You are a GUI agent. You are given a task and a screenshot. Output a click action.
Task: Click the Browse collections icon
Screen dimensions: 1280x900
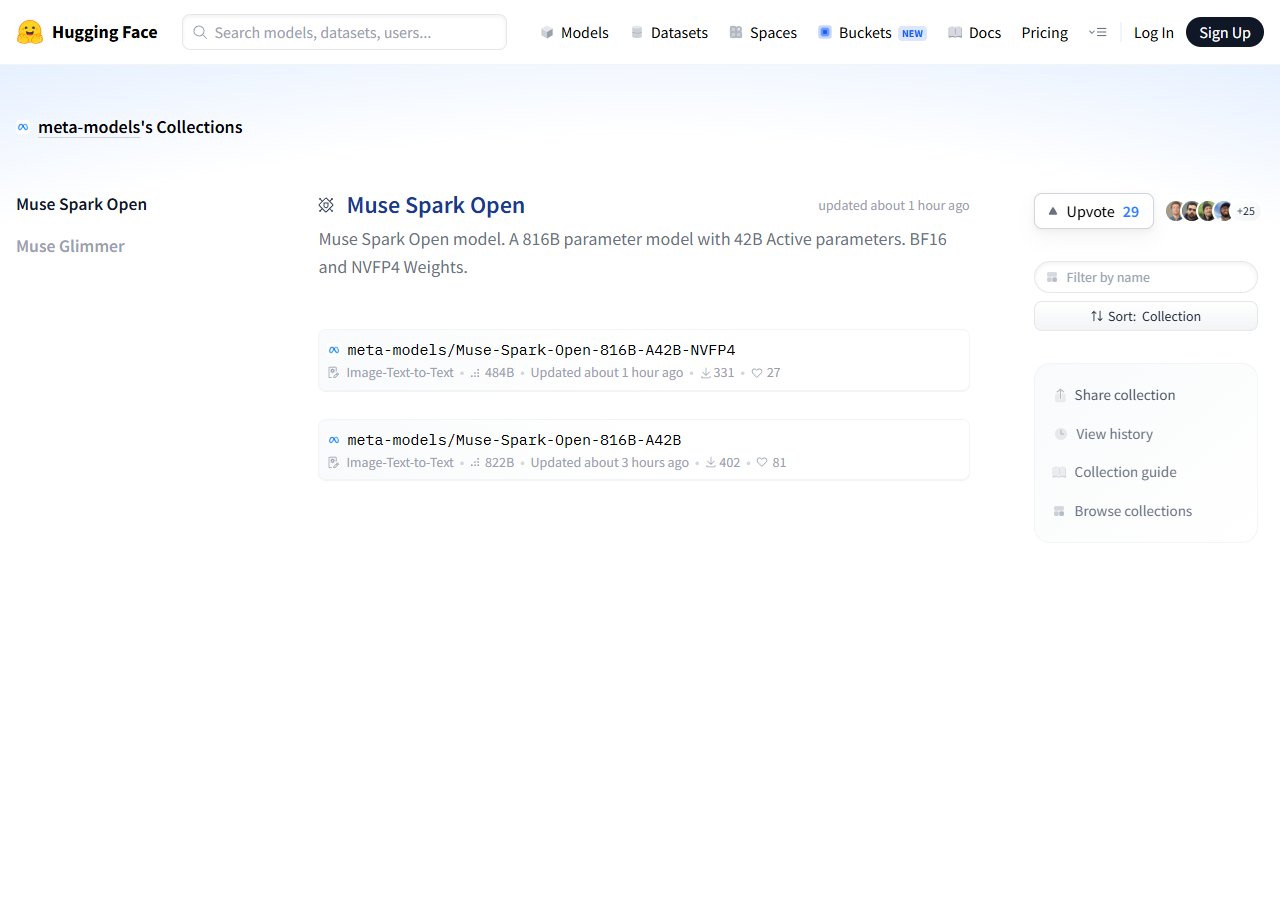(x=1059, y=511)
